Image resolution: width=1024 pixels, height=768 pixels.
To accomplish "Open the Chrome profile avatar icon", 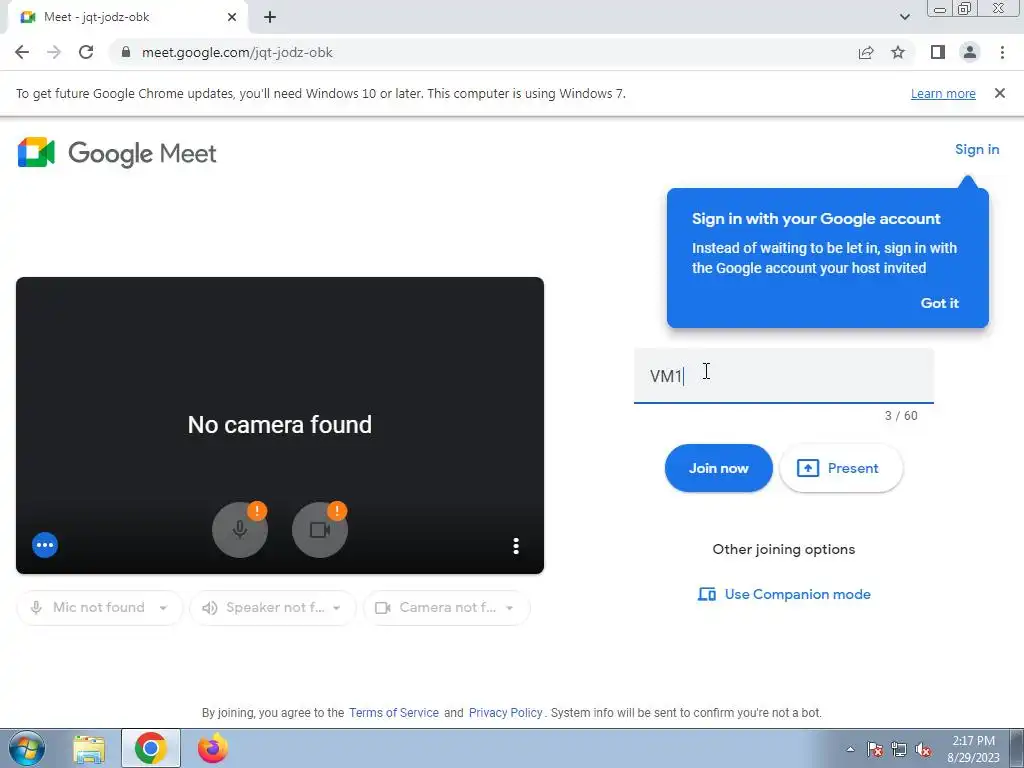I will click(970, 52).
